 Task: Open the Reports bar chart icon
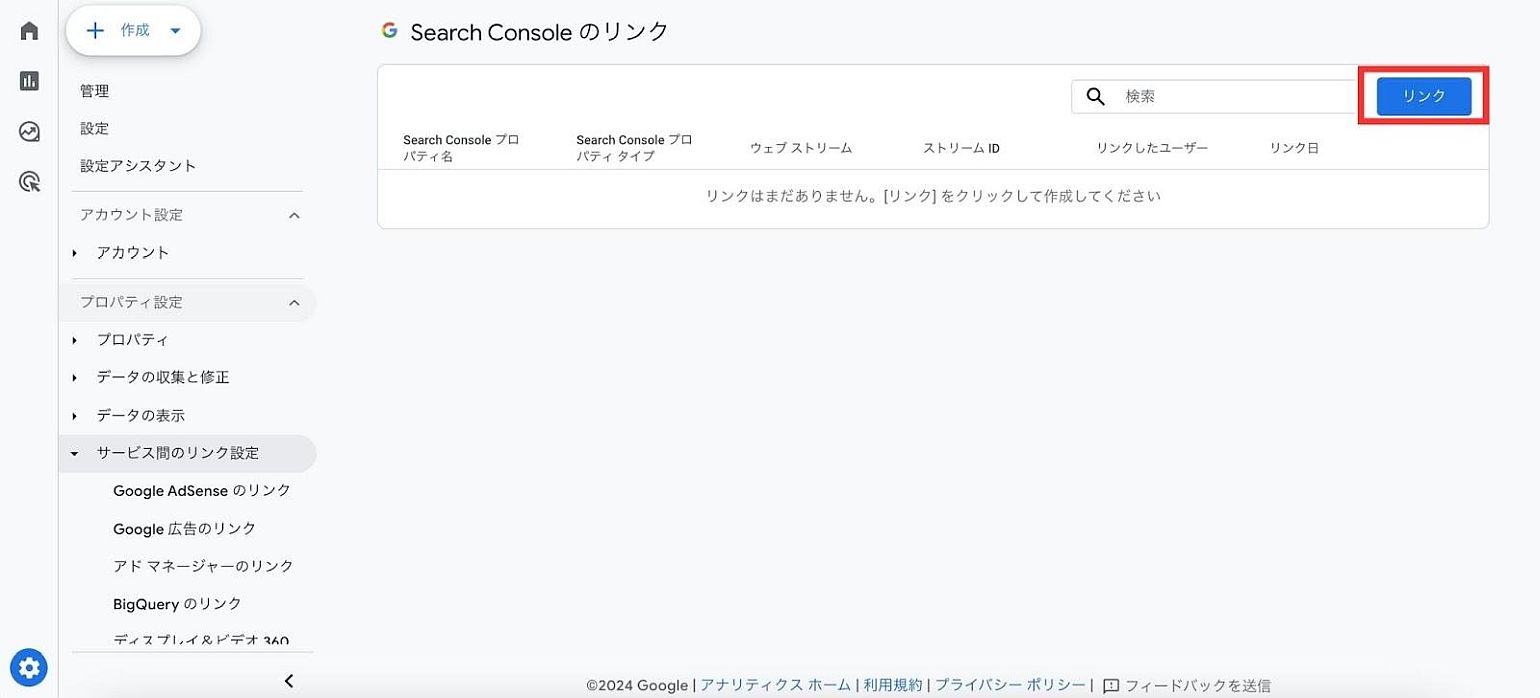click(29, 81)
